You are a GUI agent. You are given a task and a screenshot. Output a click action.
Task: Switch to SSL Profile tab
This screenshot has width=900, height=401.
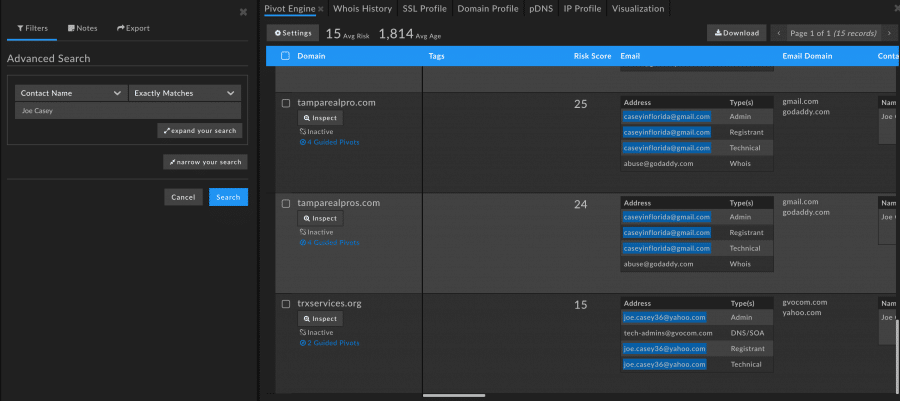coord(425,9)
